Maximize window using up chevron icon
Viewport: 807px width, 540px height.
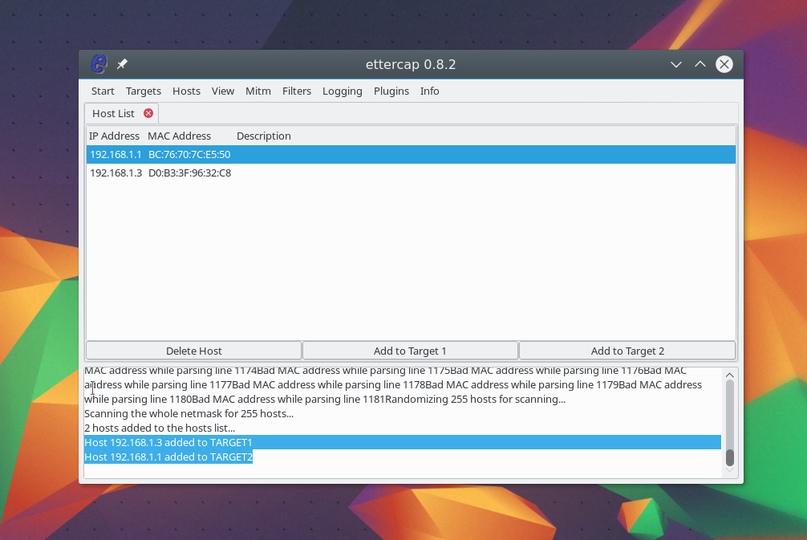(x=700, y=64)
